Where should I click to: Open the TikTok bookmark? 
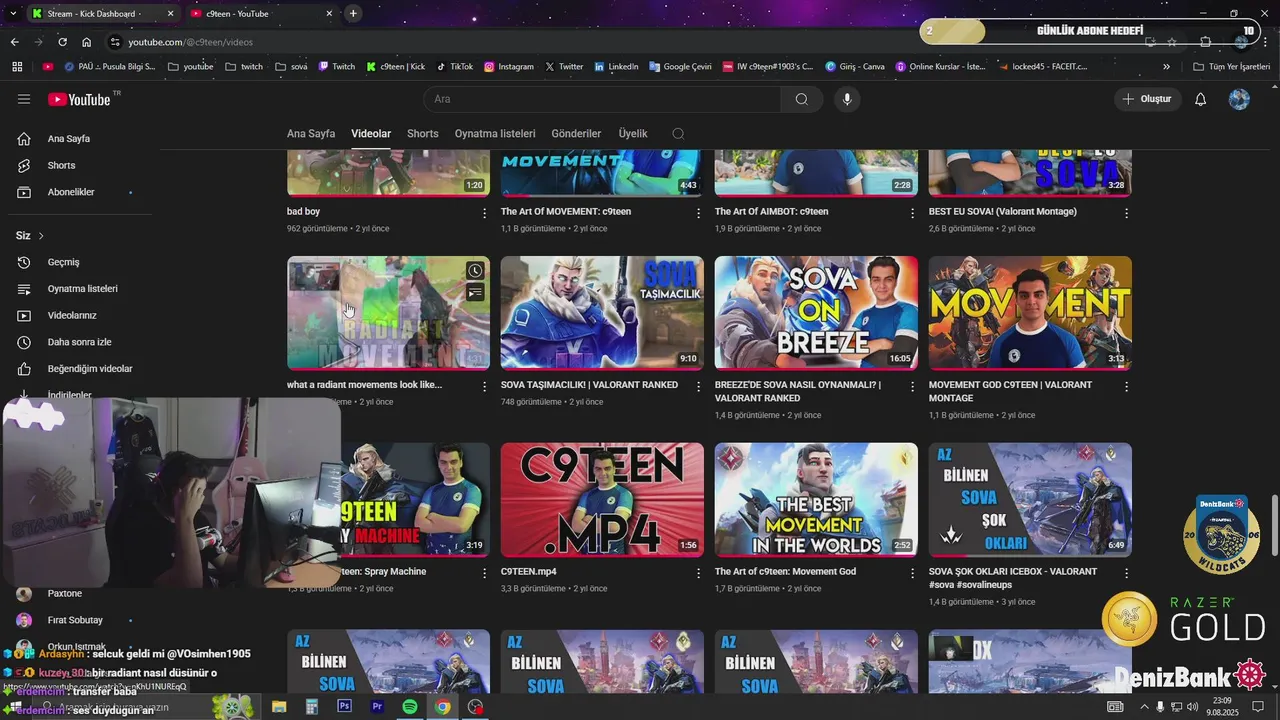pos(454,67)
